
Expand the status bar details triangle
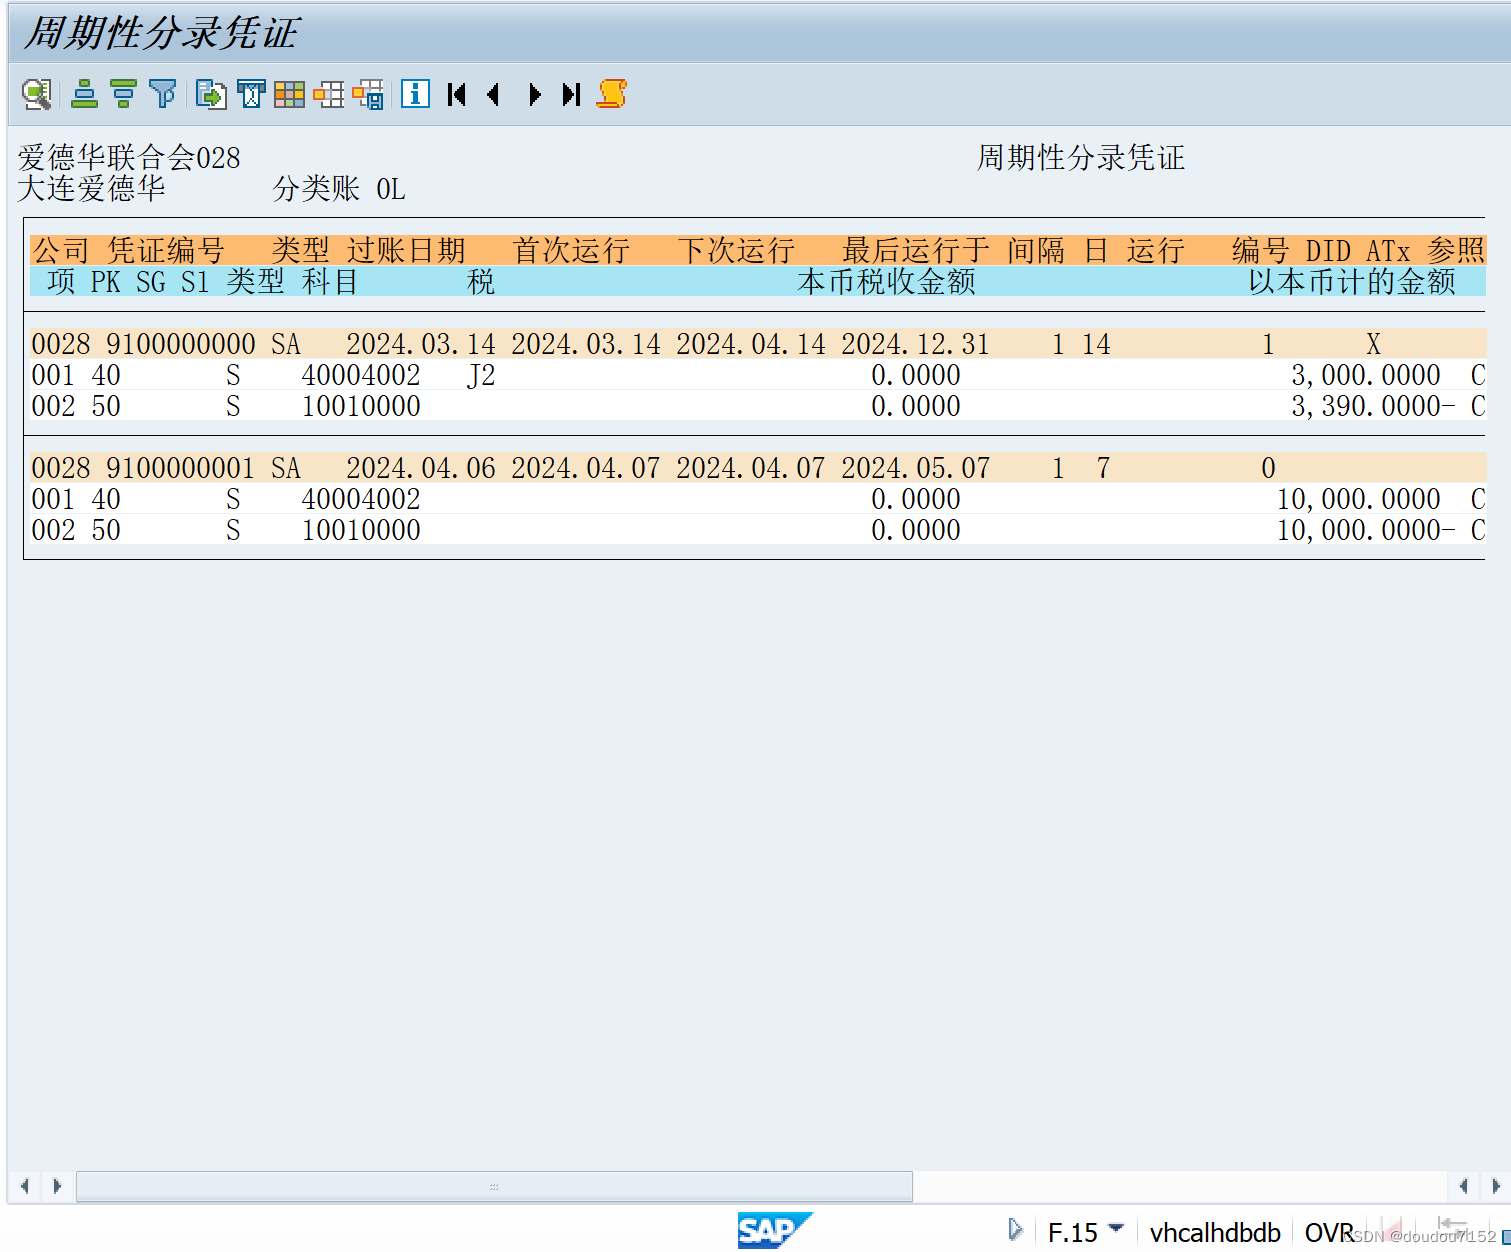click(x=1016, y=1229)
